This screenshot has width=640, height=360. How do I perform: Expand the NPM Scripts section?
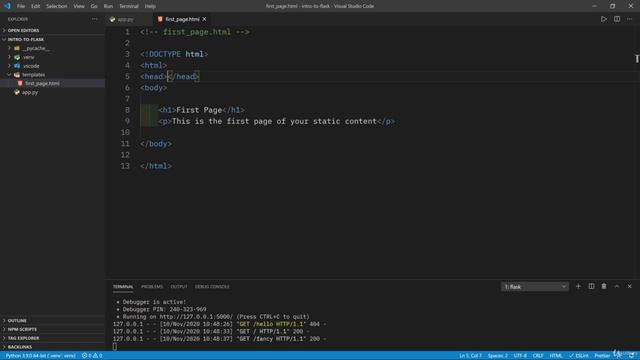pos(22,329)
